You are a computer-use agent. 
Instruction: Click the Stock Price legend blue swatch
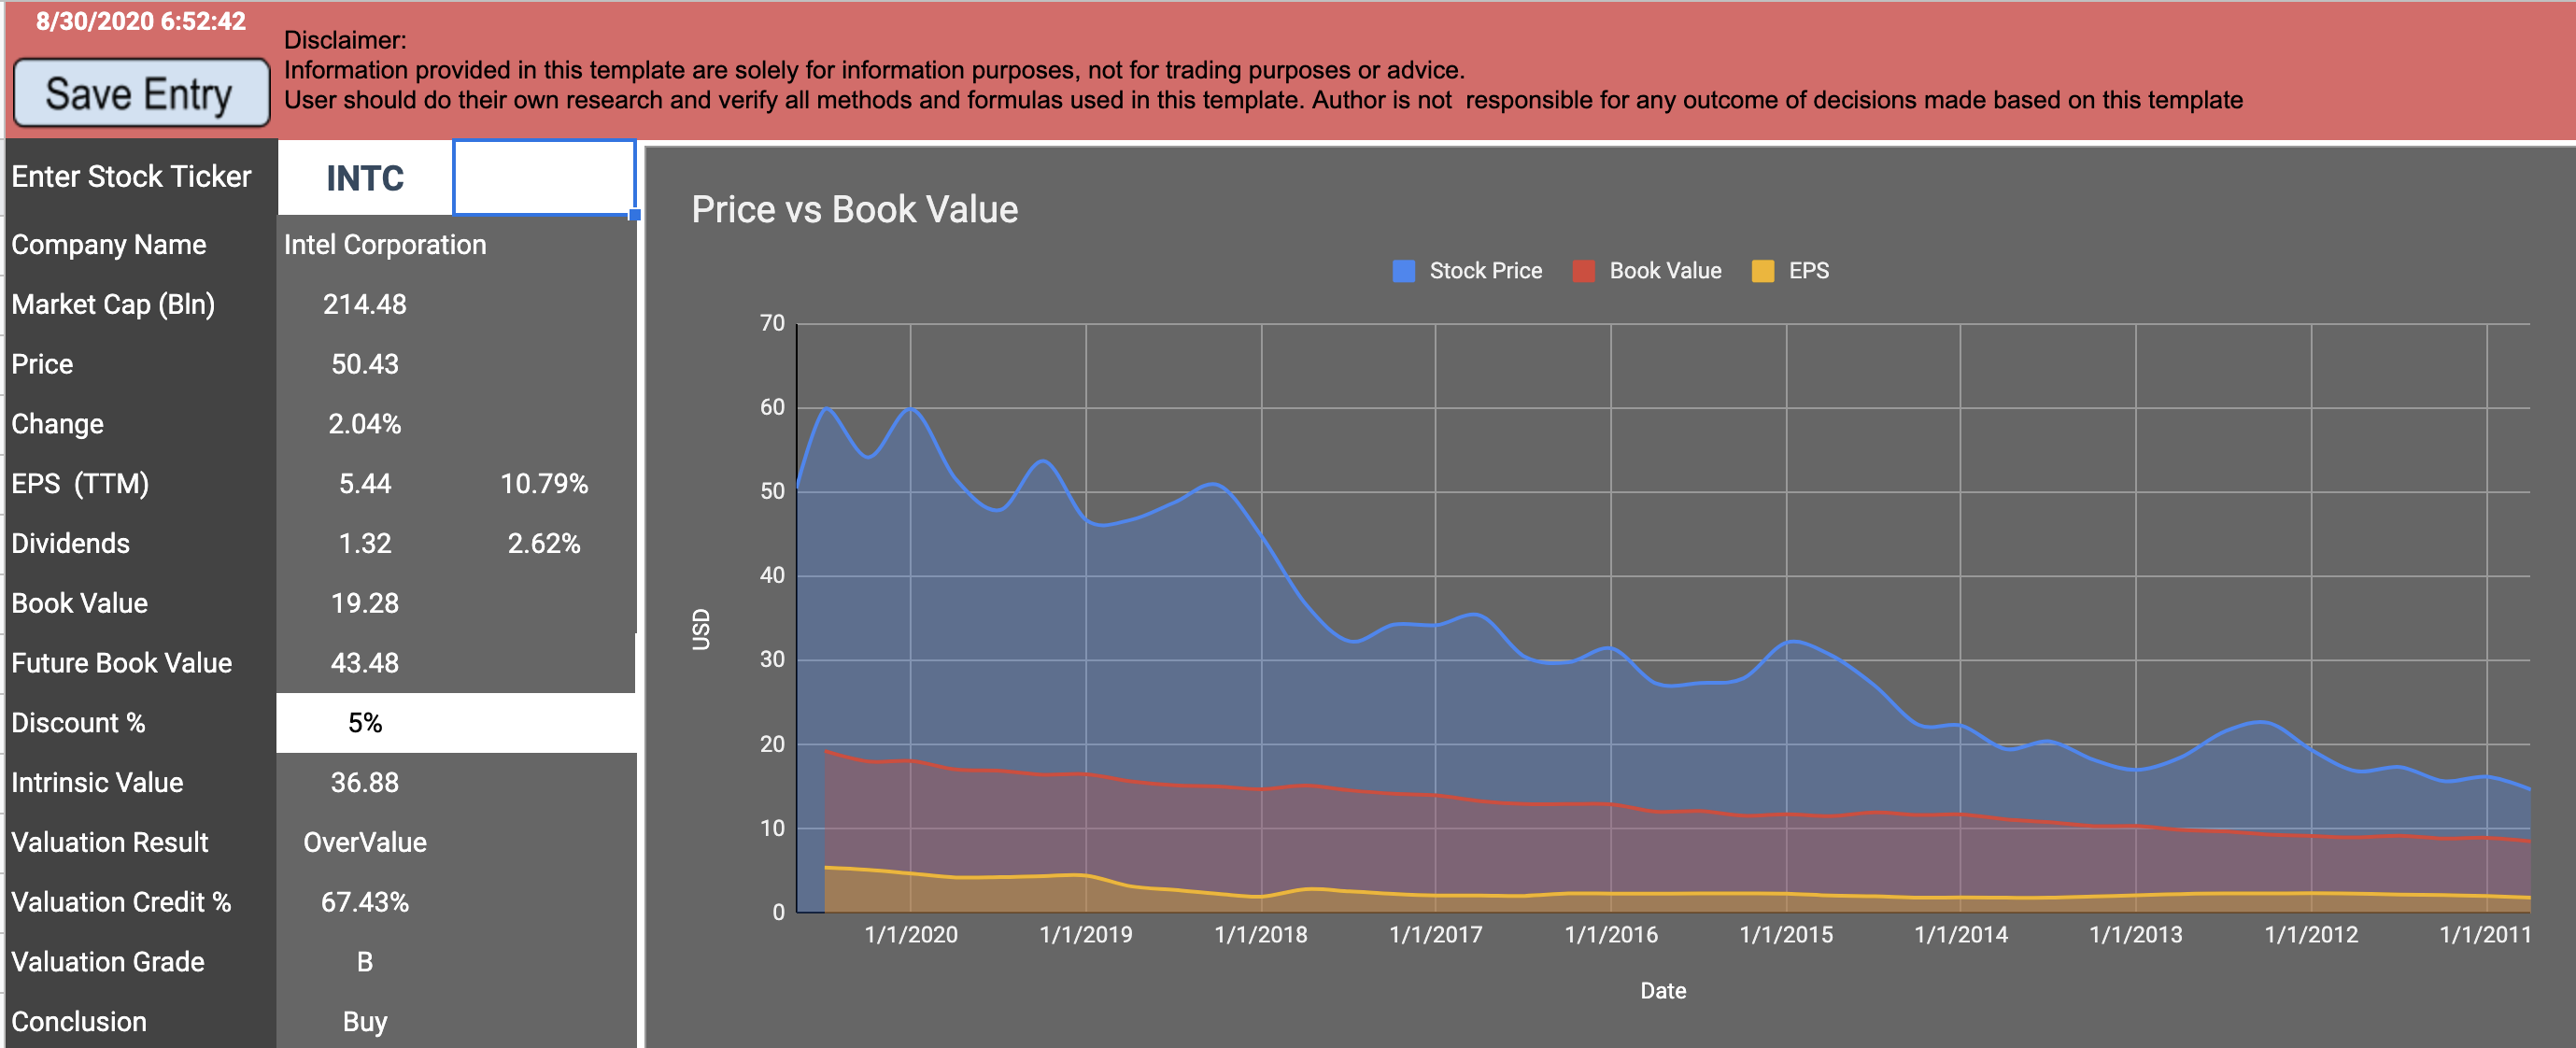[1403, 271]
